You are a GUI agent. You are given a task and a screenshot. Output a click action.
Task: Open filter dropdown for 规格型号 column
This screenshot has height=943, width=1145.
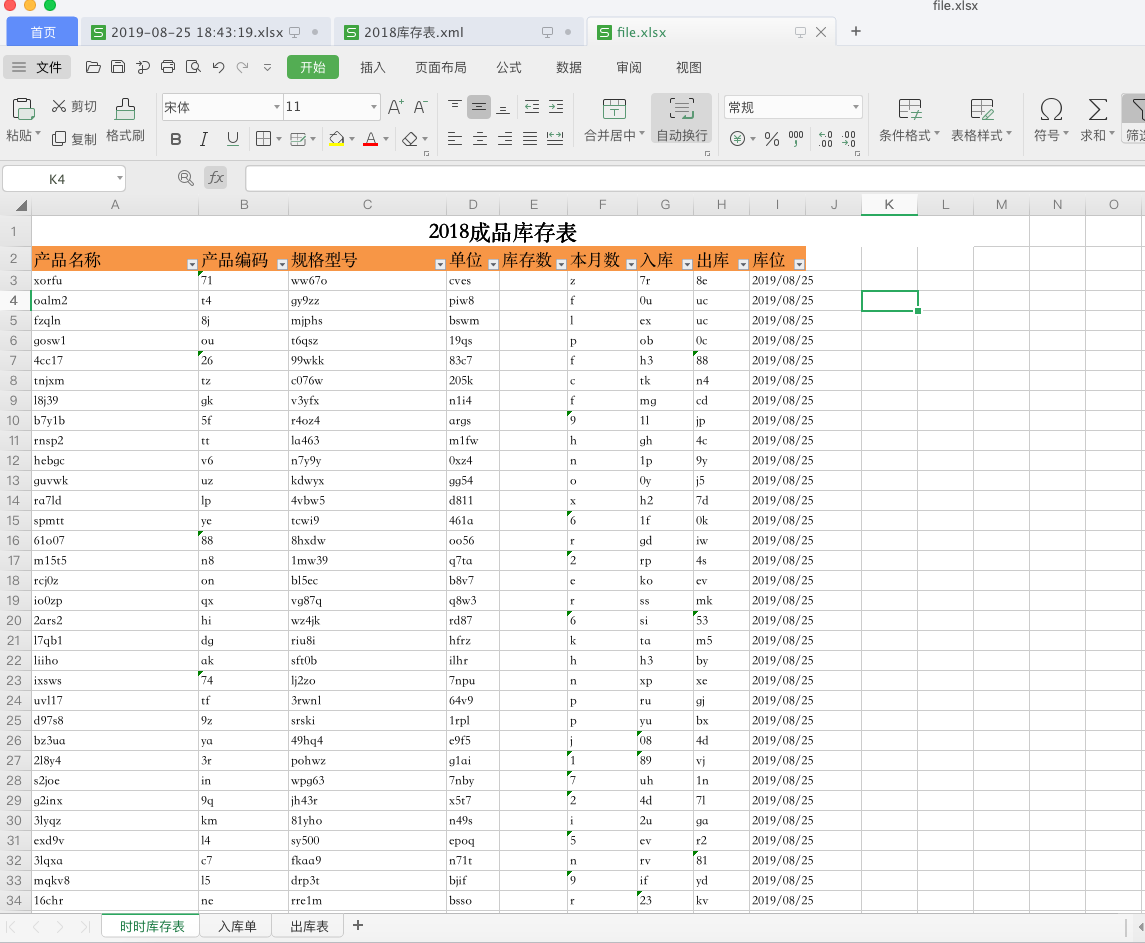point(440,264)
